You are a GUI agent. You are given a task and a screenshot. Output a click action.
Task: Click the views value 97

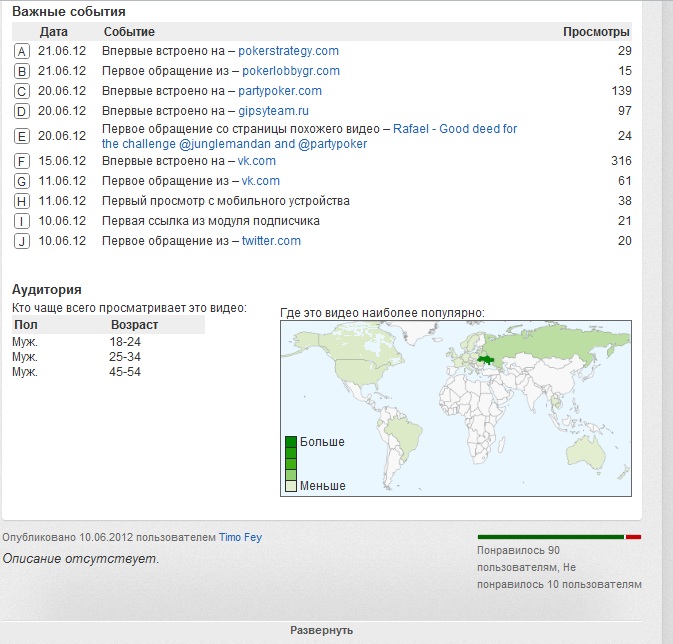coord(624,111)
